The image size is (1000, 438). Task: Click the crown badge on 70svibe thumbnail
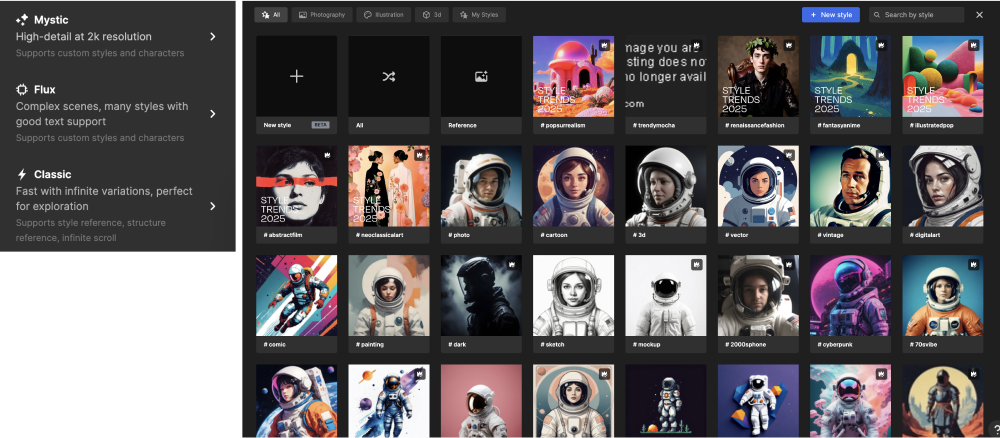pos(973,265)
